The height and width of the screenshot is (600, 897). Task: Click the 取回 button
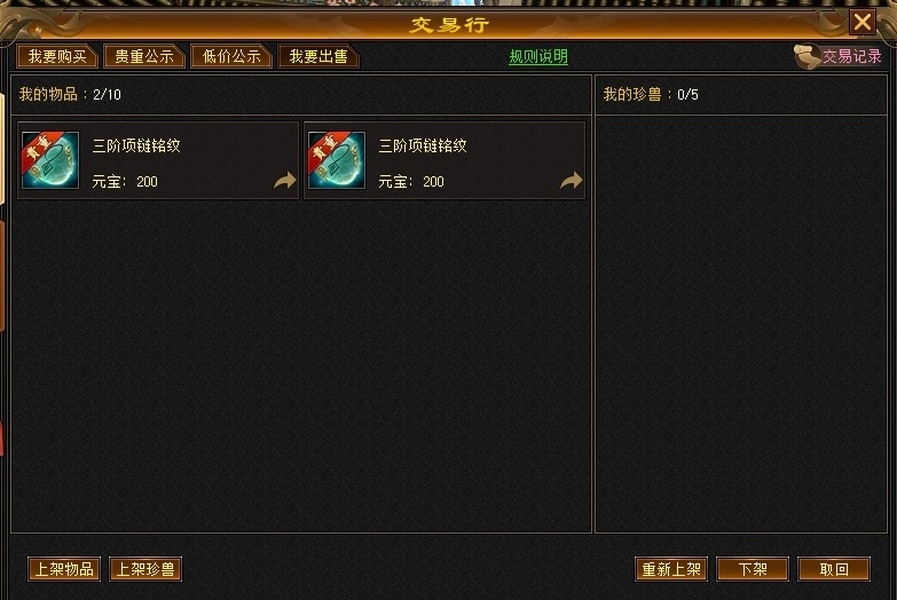(834, 569)
